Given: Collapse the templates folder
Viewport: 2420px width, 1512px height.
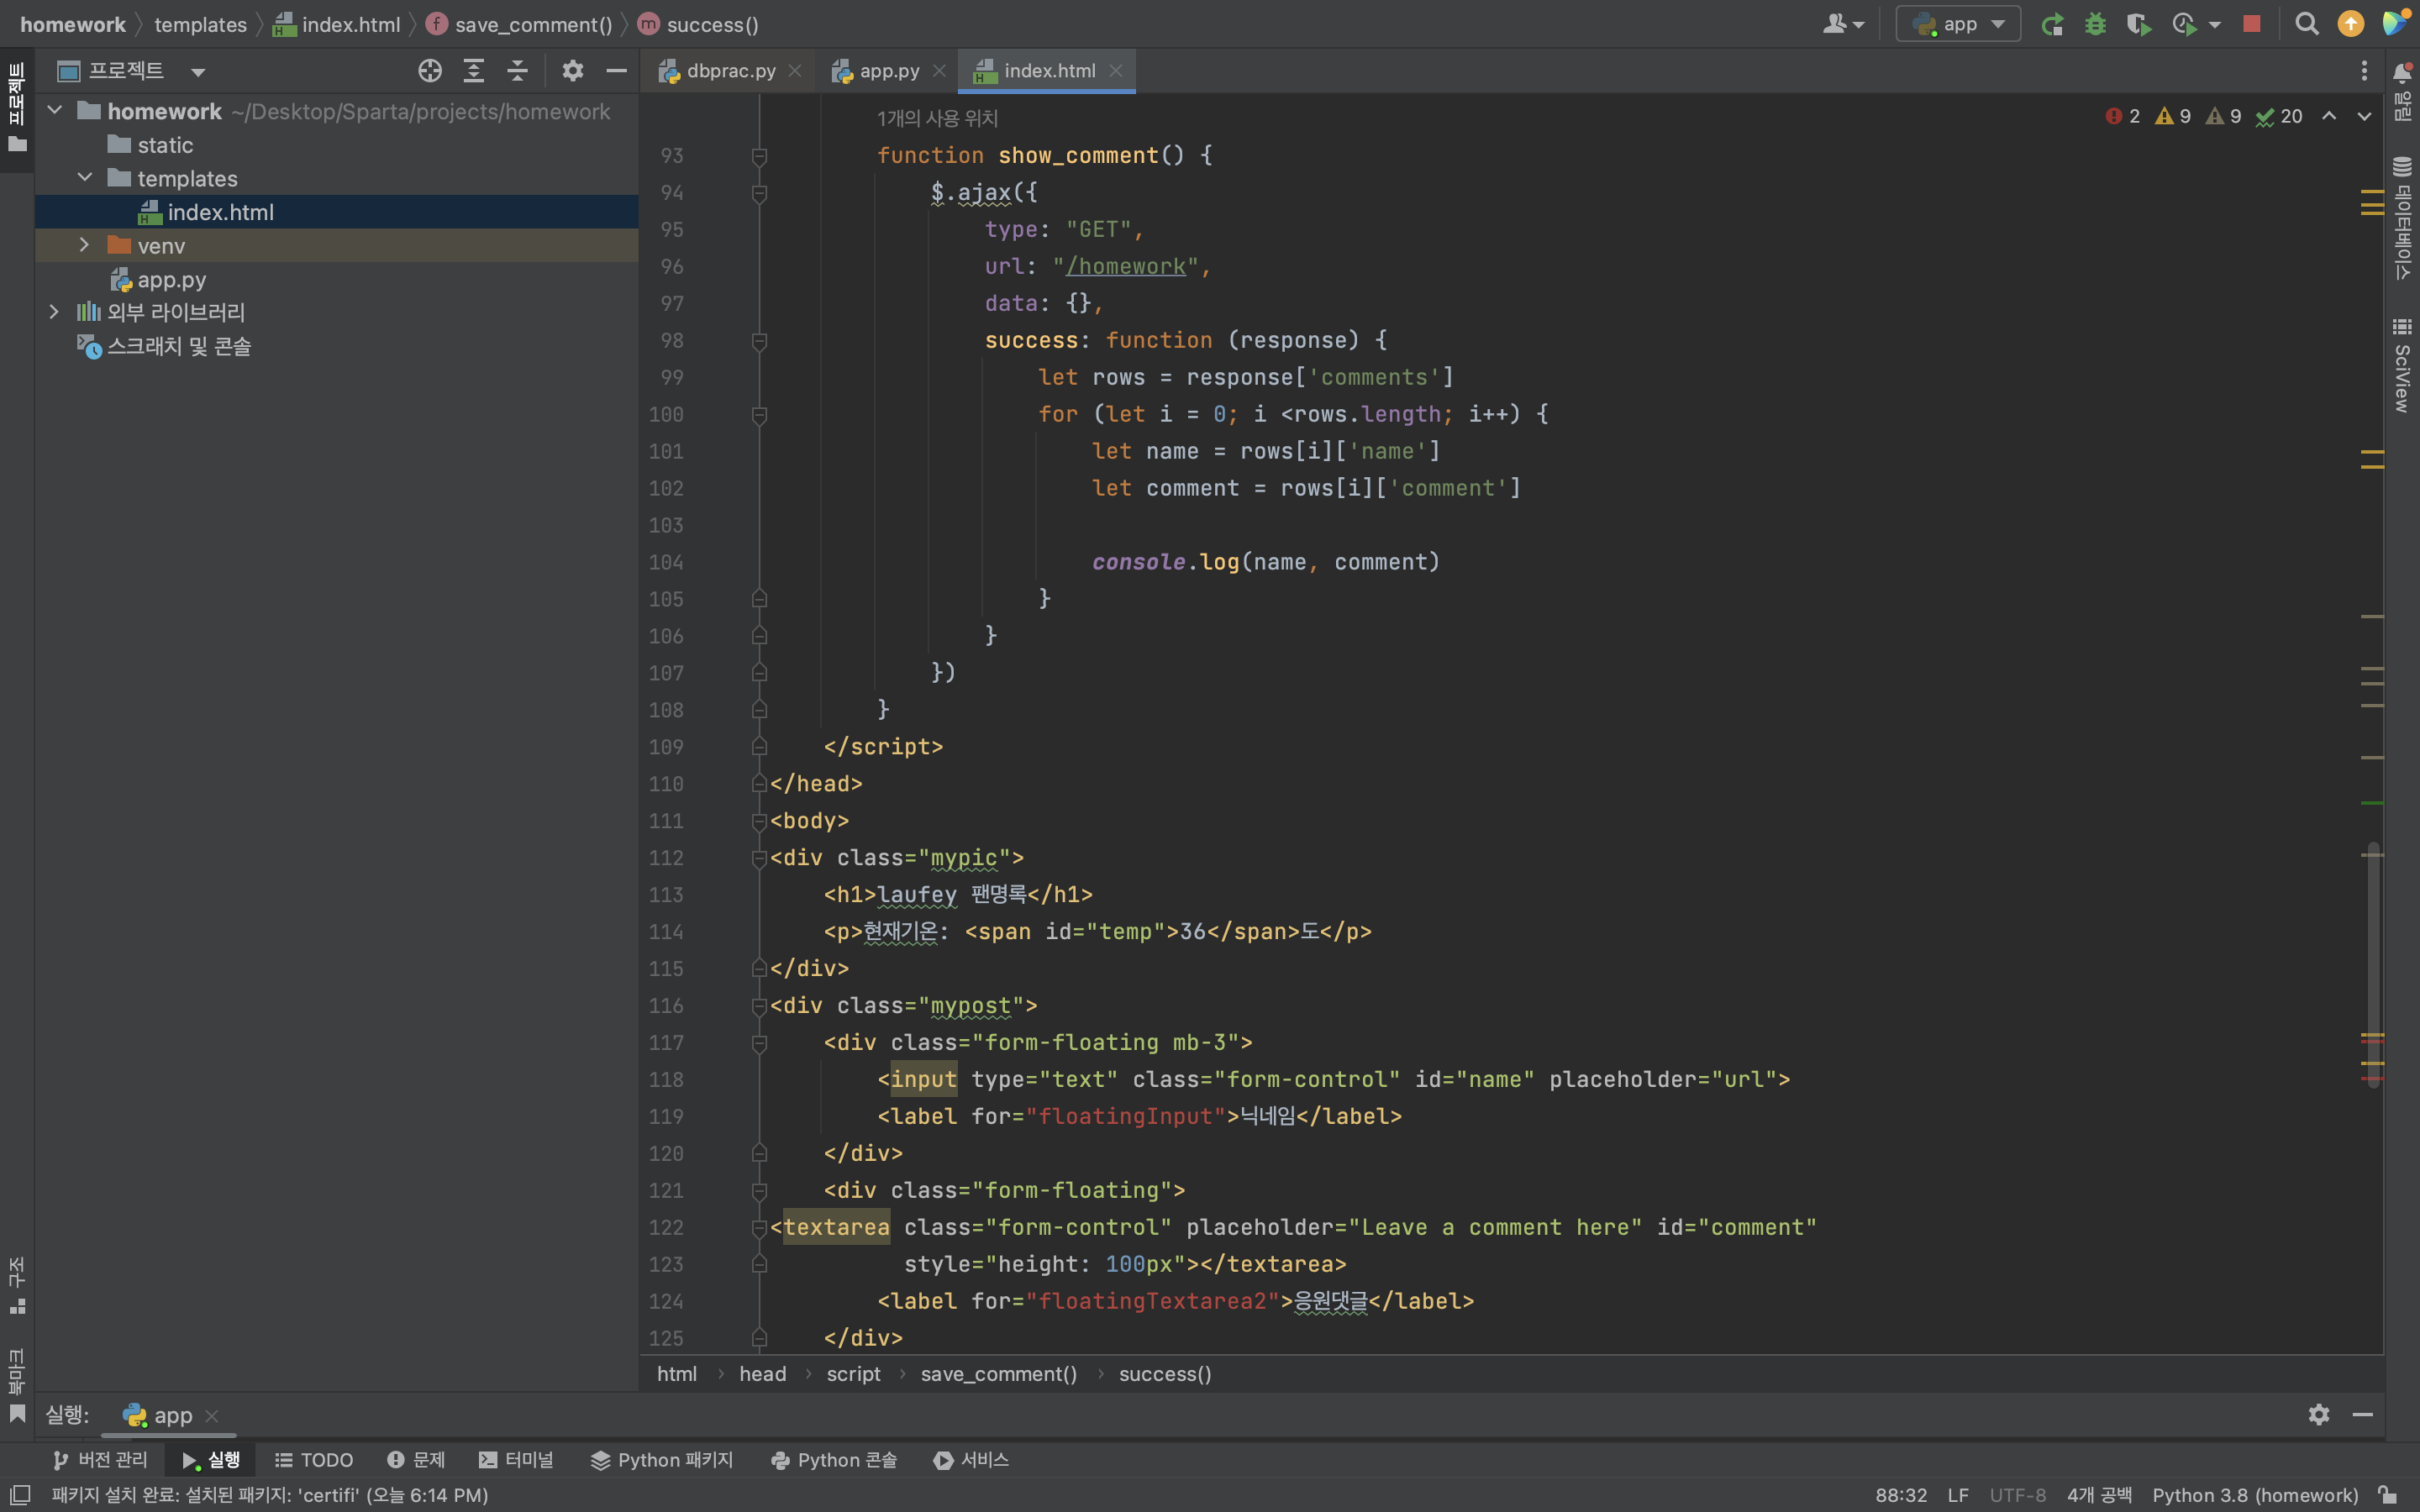Looking at the screenshot, I should point(85,177).
